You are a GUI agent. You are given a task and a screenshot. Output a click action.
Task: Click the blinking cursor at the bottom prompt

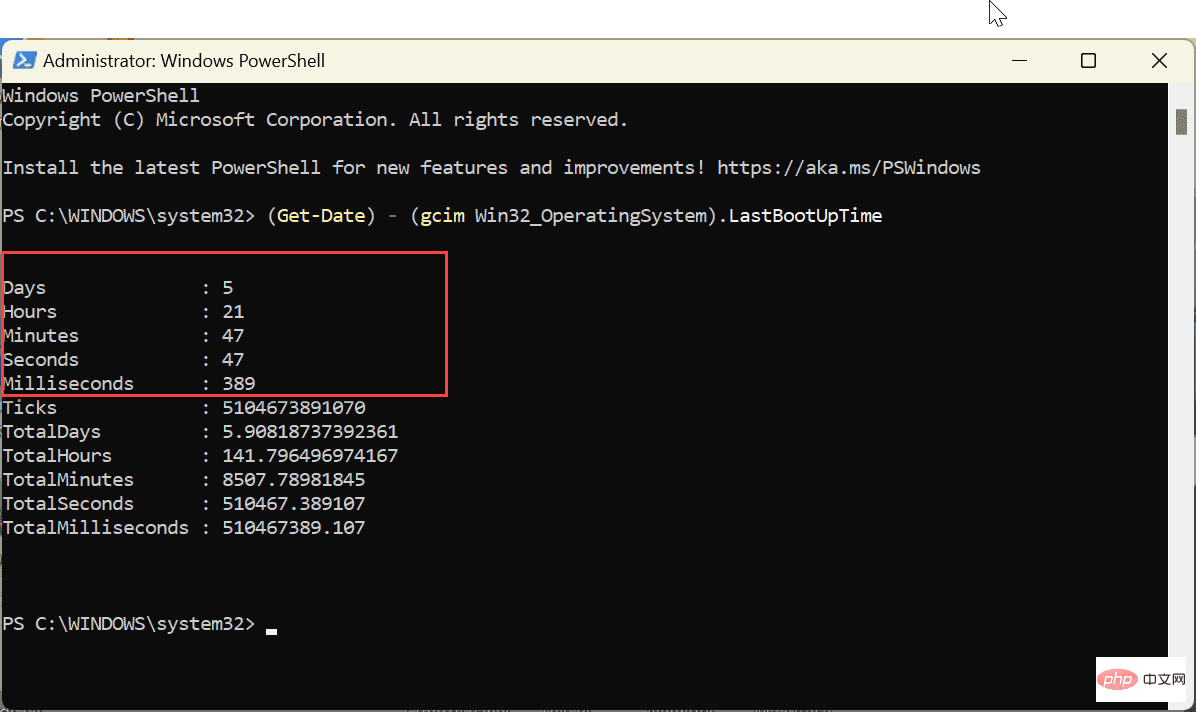point(272,631)
